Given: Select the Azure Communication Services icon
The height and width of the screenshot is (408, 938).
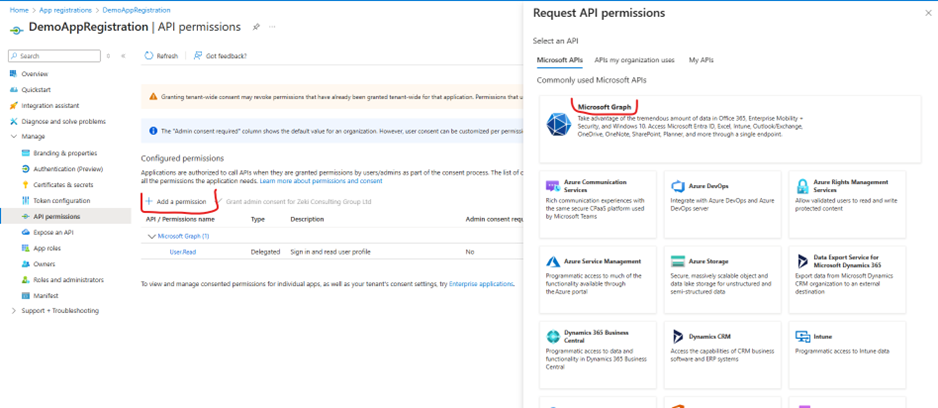Looking at the screenshot, I should (553, 187).
